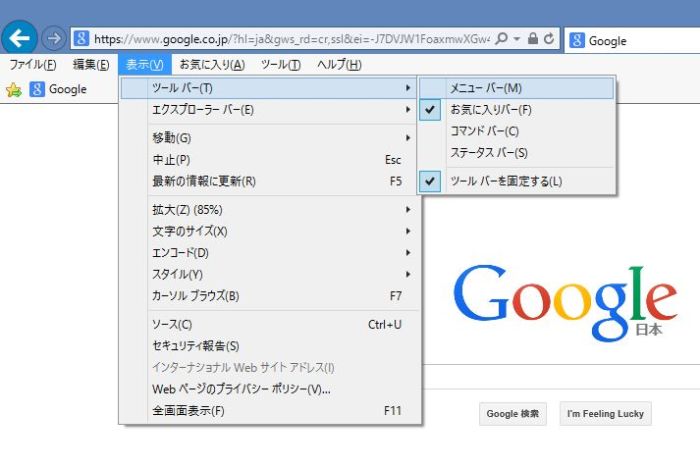The width and height of the screenshot is (700, 467).
Task: Open the Google favorite in Favorites bar
Action: tap(58, 90)
